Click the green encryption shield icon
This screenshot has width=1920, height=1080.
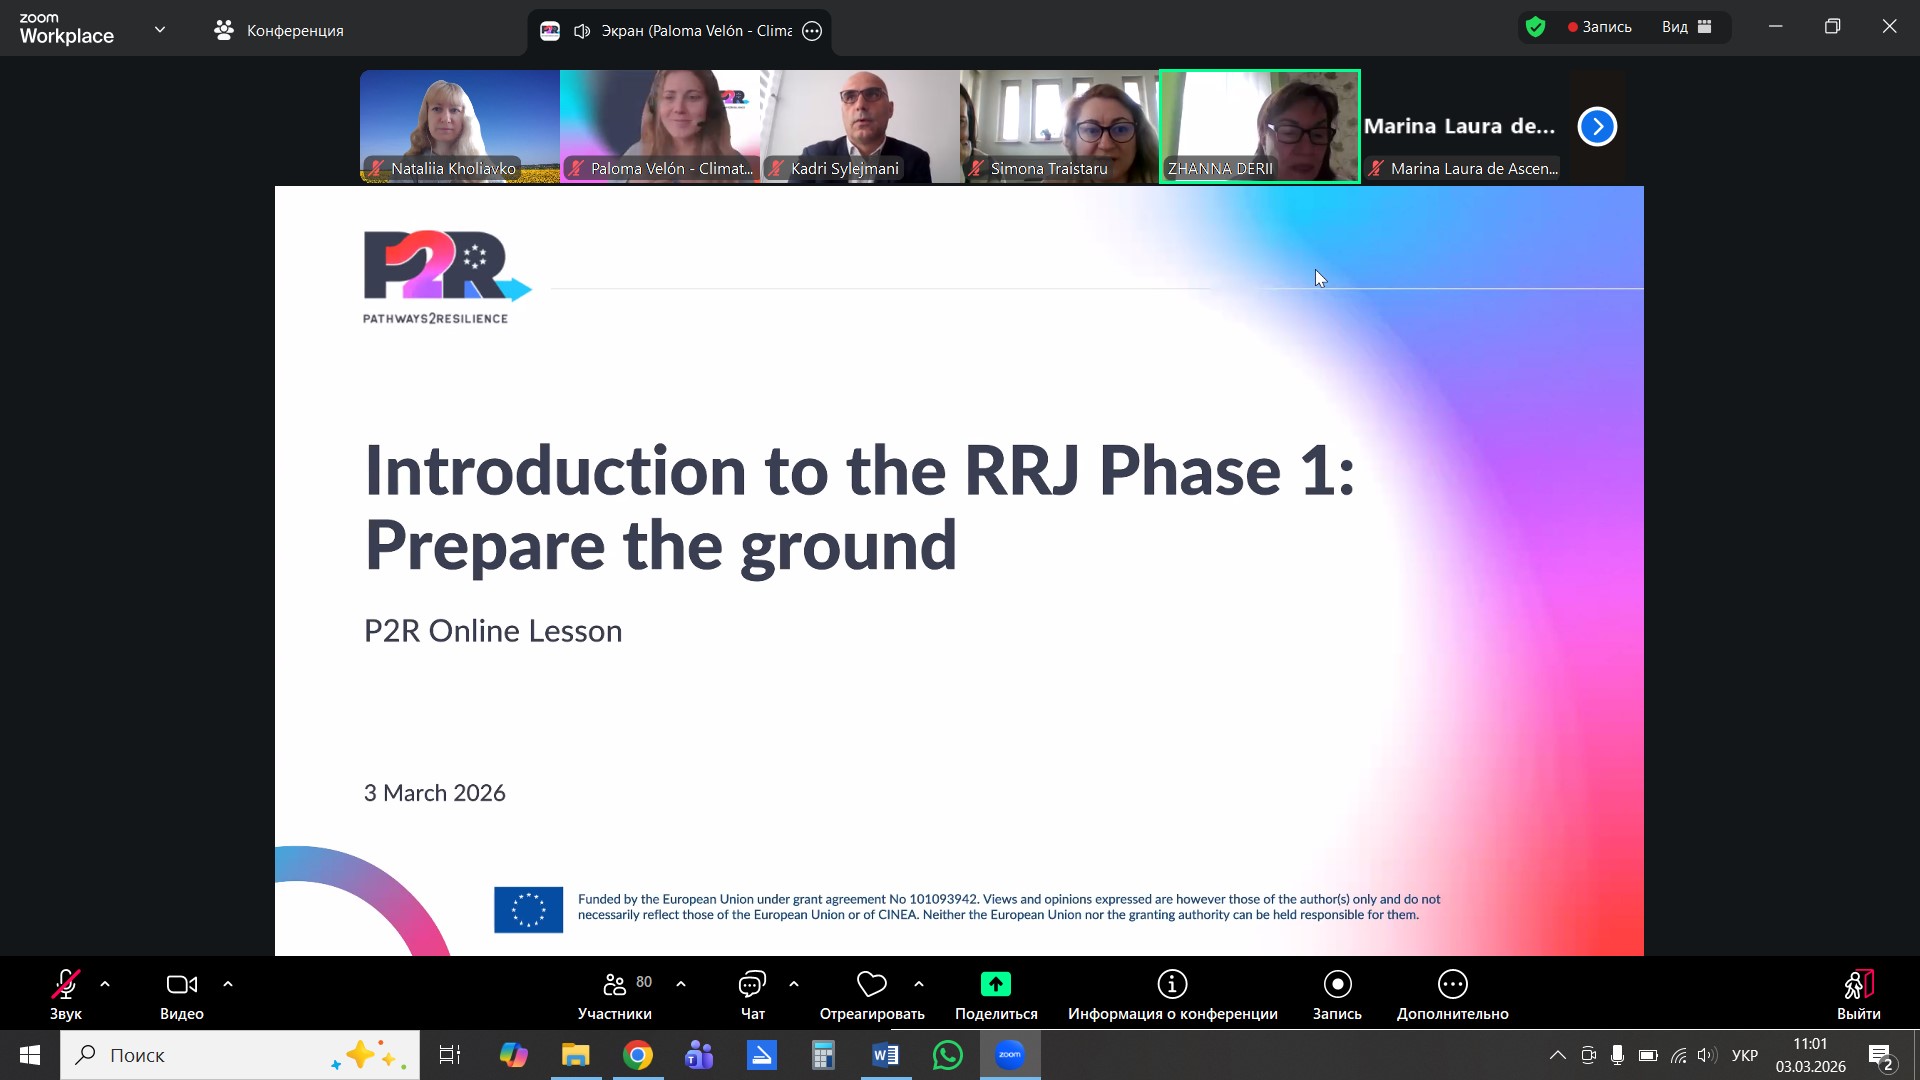pyautogui.click(x=1536, y=27)
